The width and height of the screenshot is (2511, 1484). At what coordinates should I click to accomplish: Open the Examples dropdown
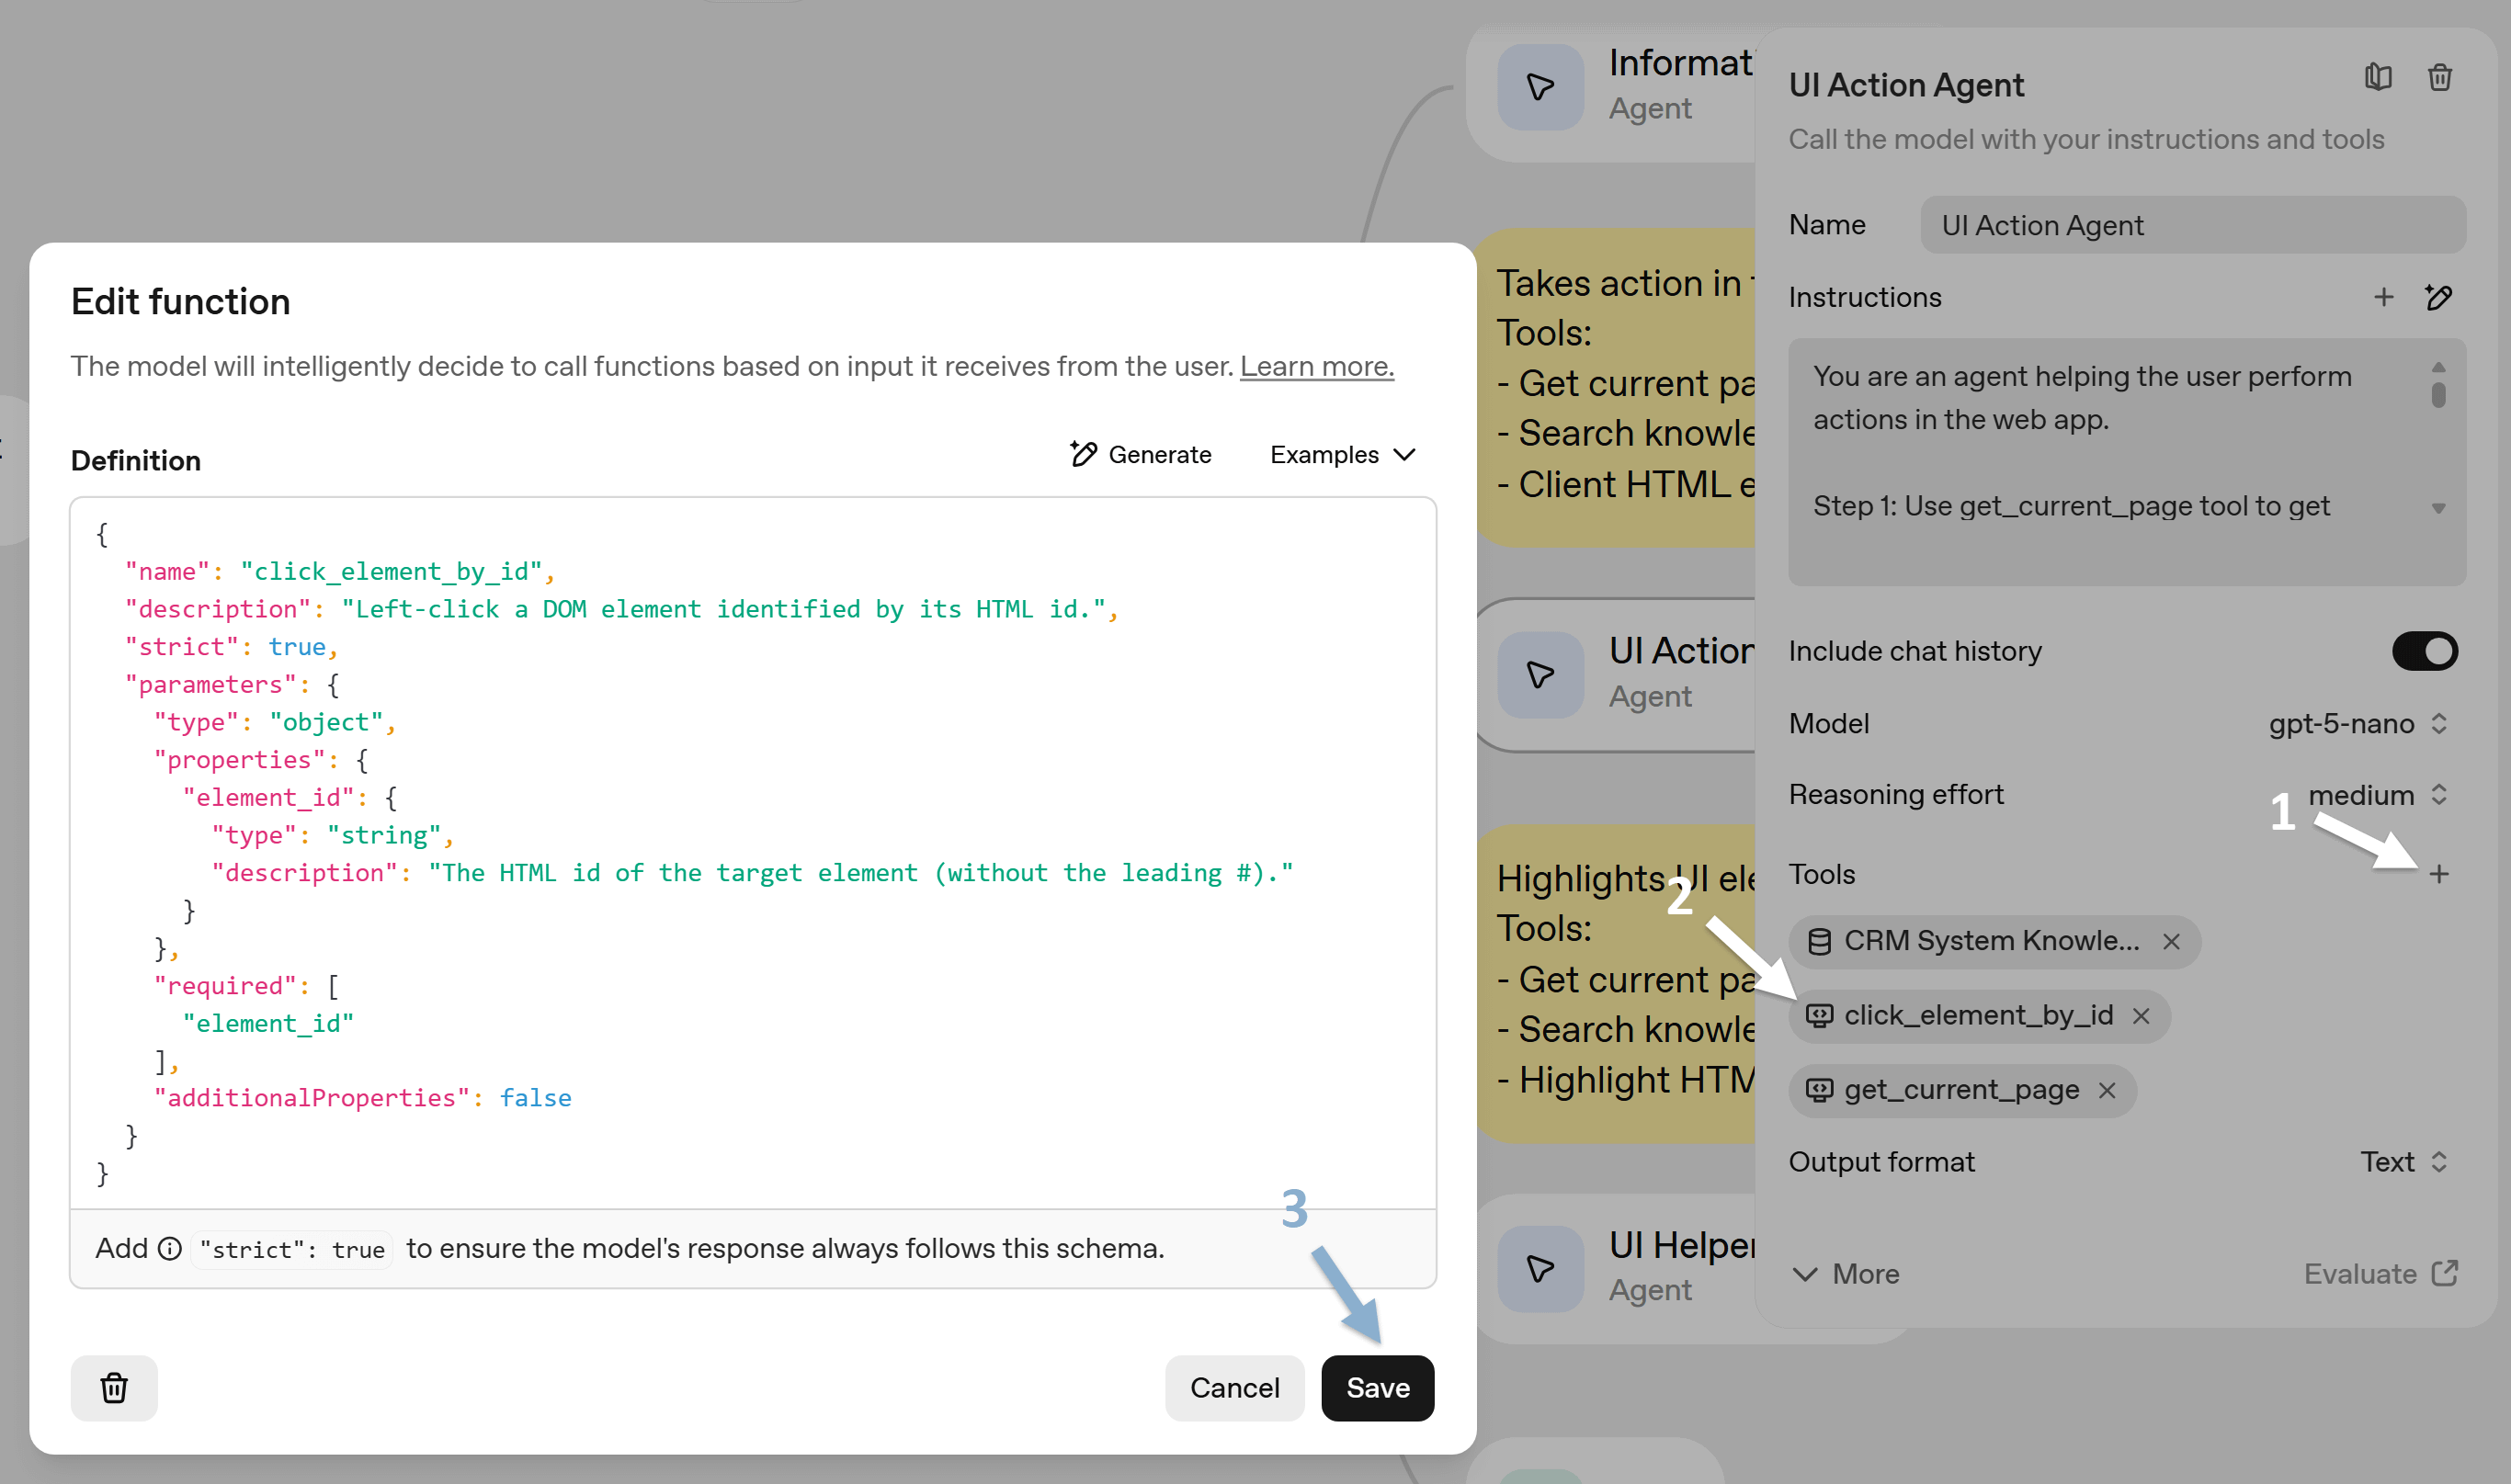pyautogui.click(x=1342, y=455)
